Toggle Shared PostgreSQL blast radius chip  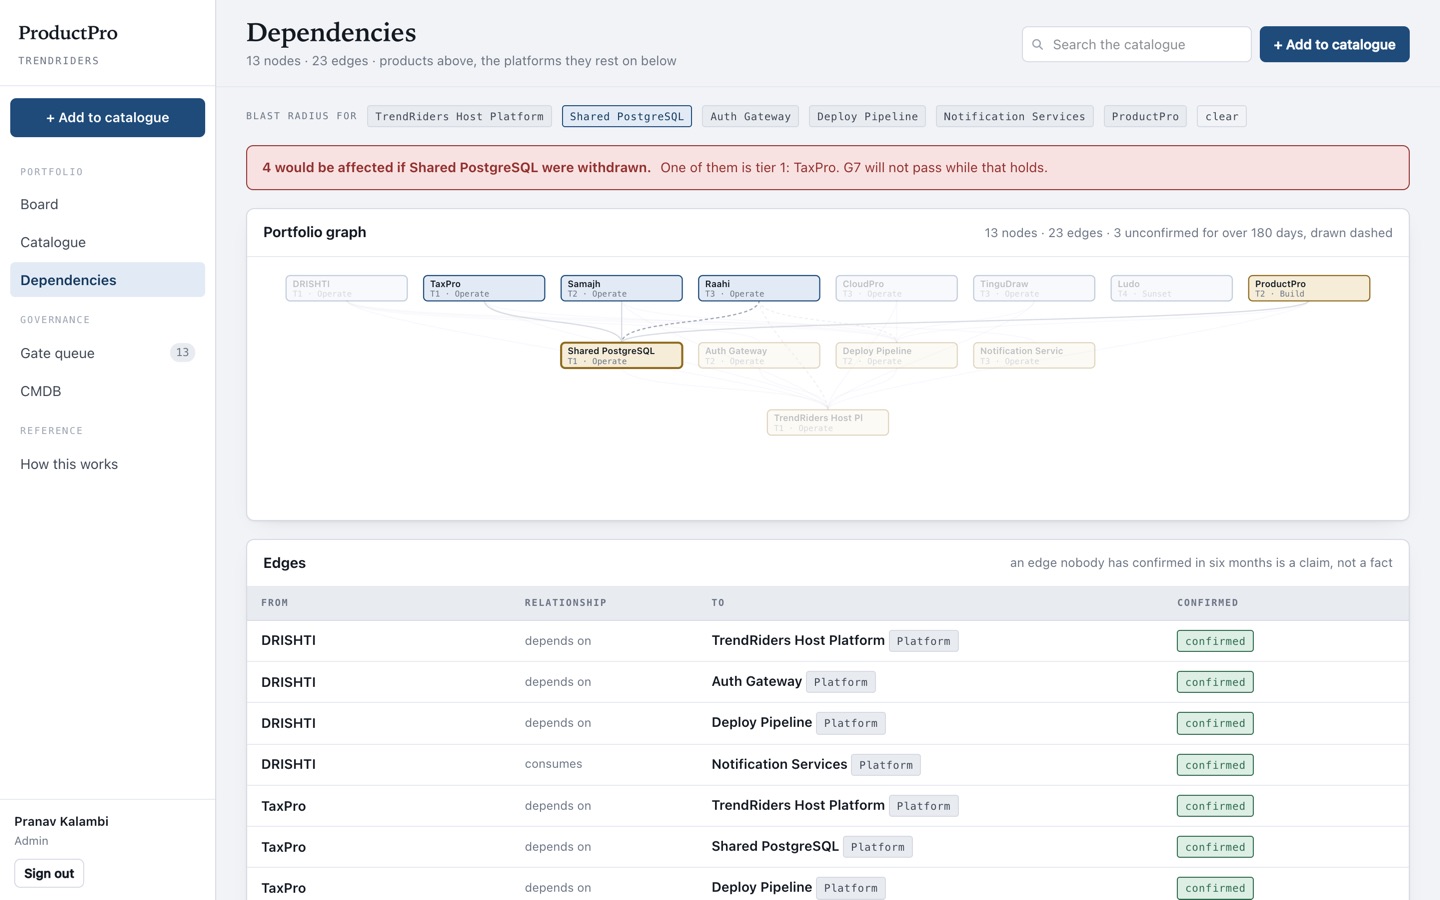(x=627, y=116)
